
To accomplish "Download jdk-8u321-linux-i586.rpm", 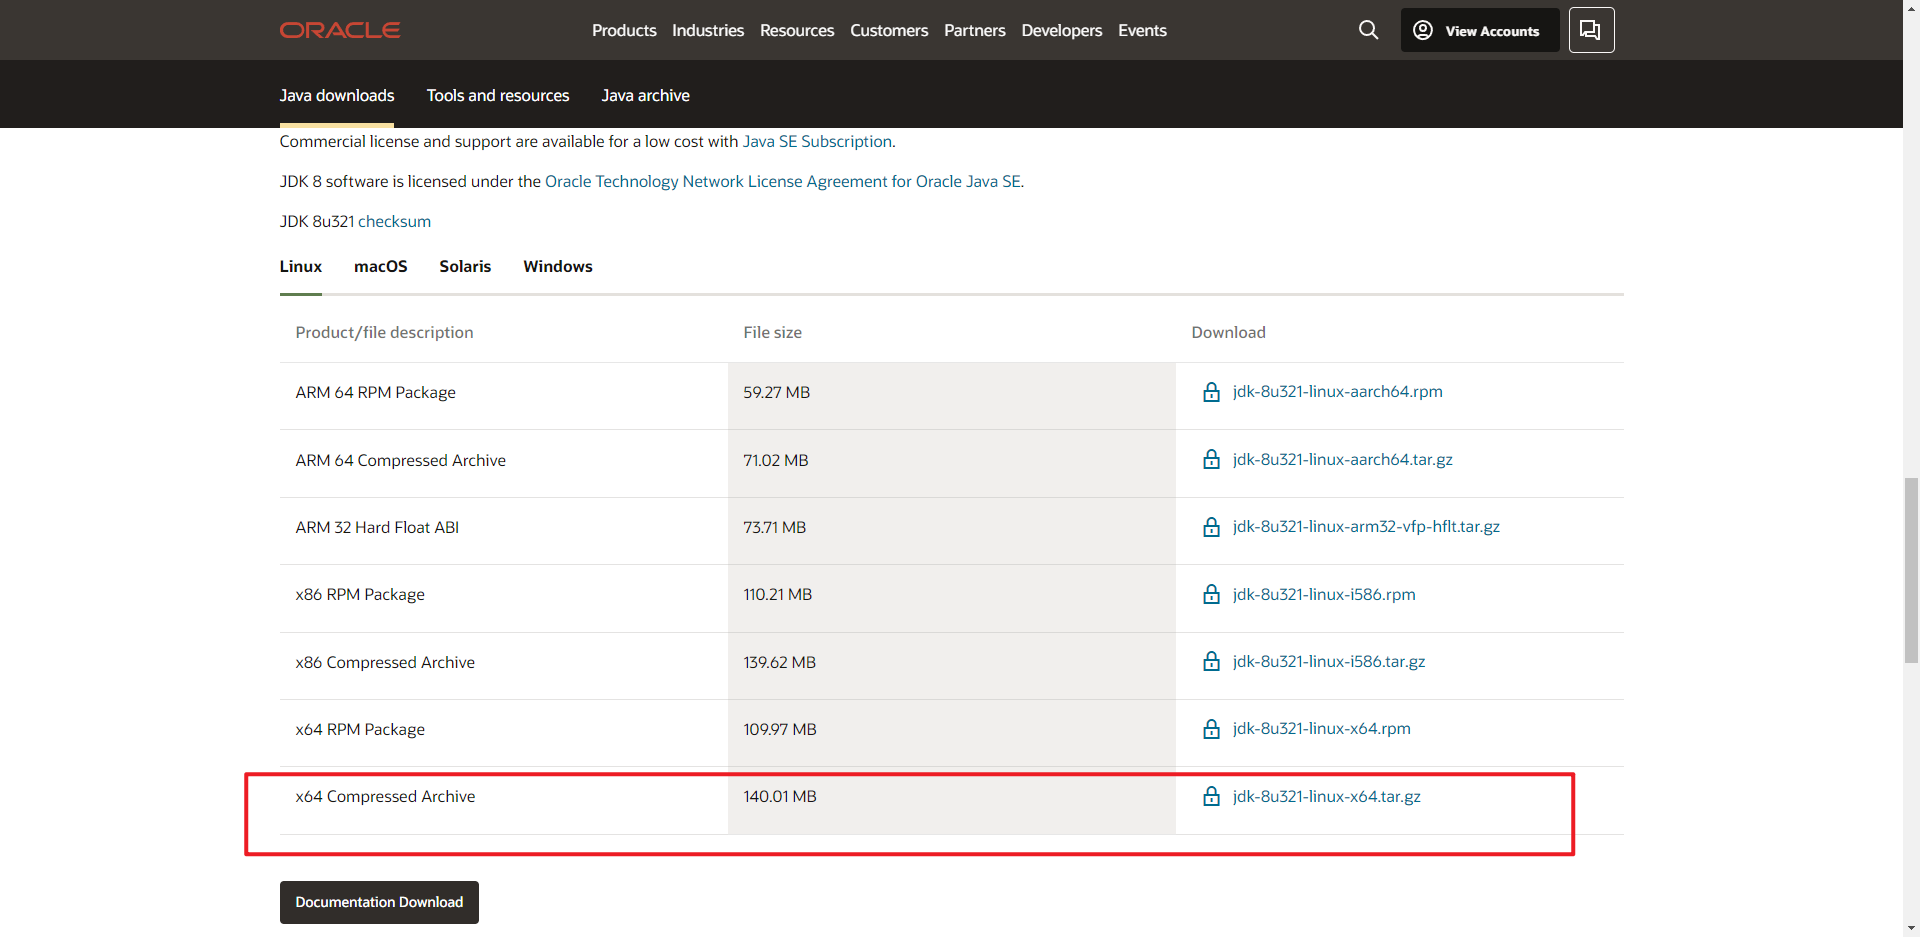I will coord(1324,594).
